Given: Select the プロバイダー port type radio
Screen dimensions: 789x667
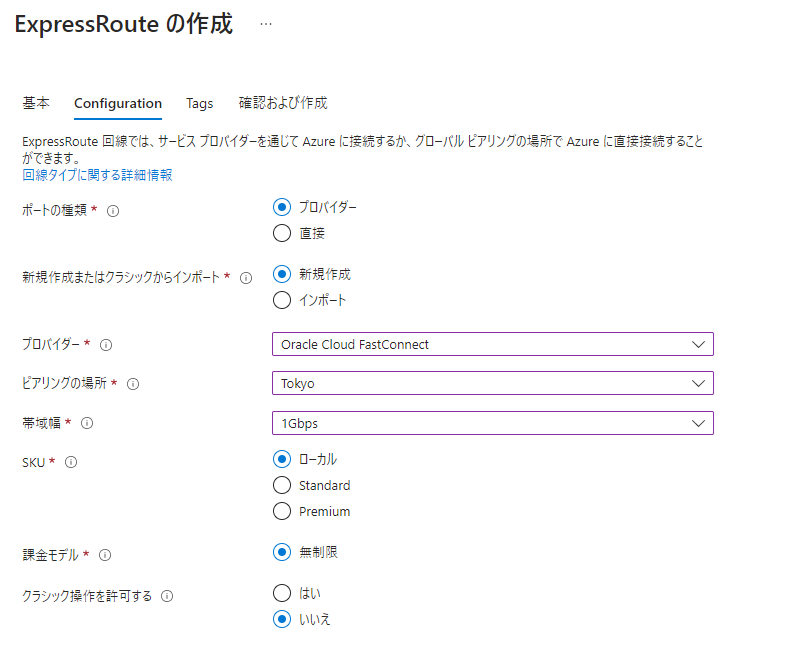Looking at the screenshot, I should (282, 207).
